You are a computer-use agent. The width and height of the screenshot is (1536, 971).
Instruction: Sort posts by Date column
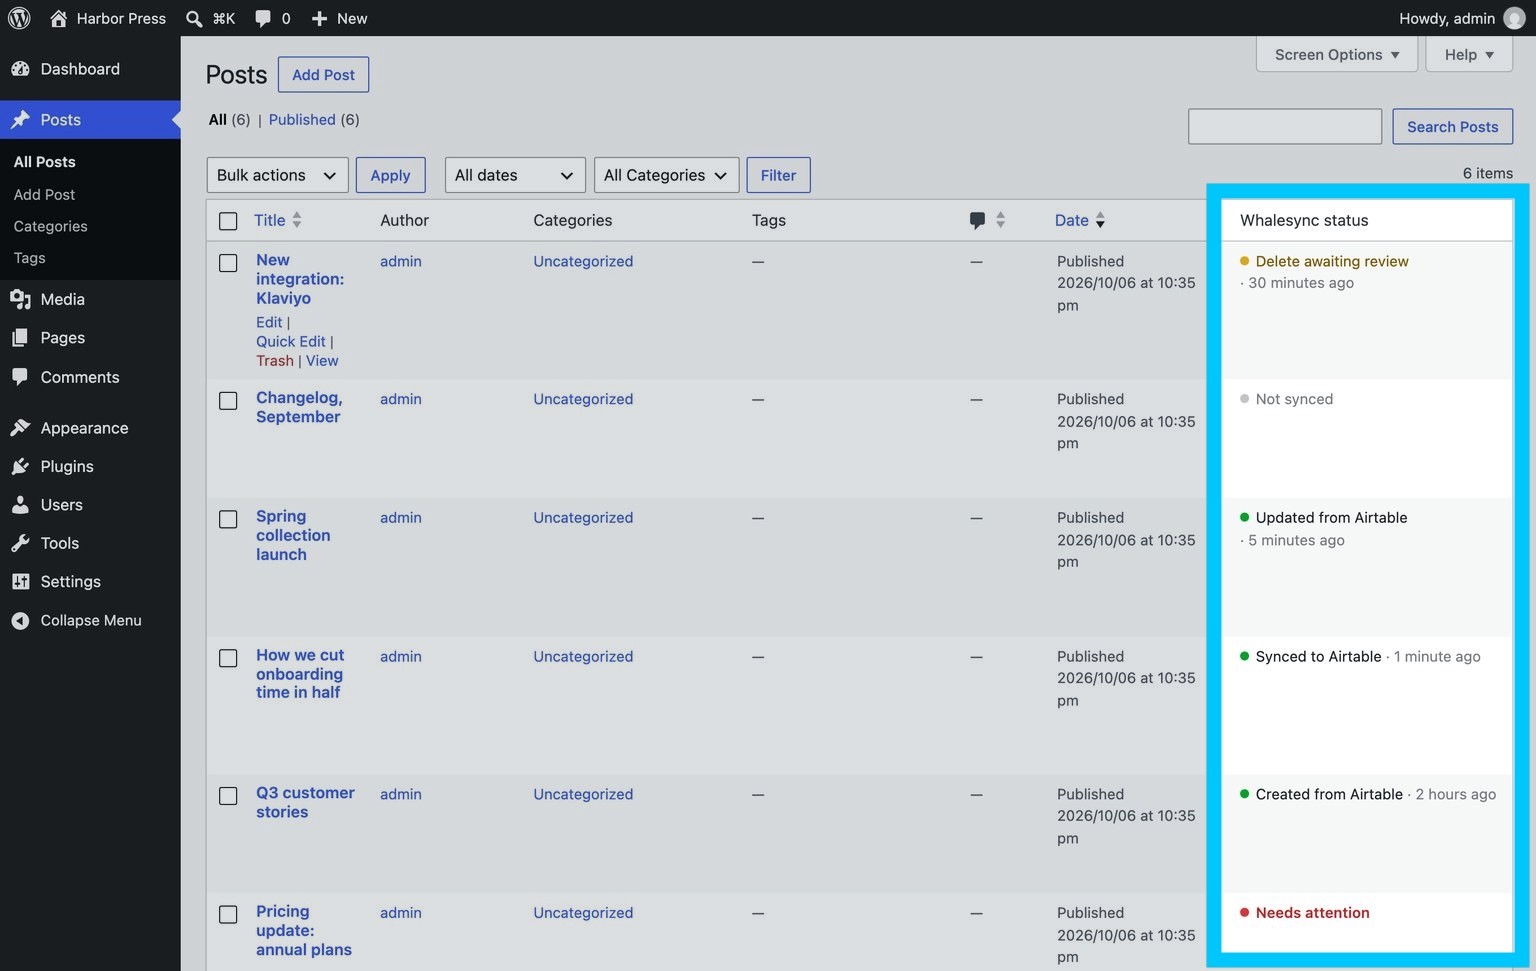[x=1079, y=220]
